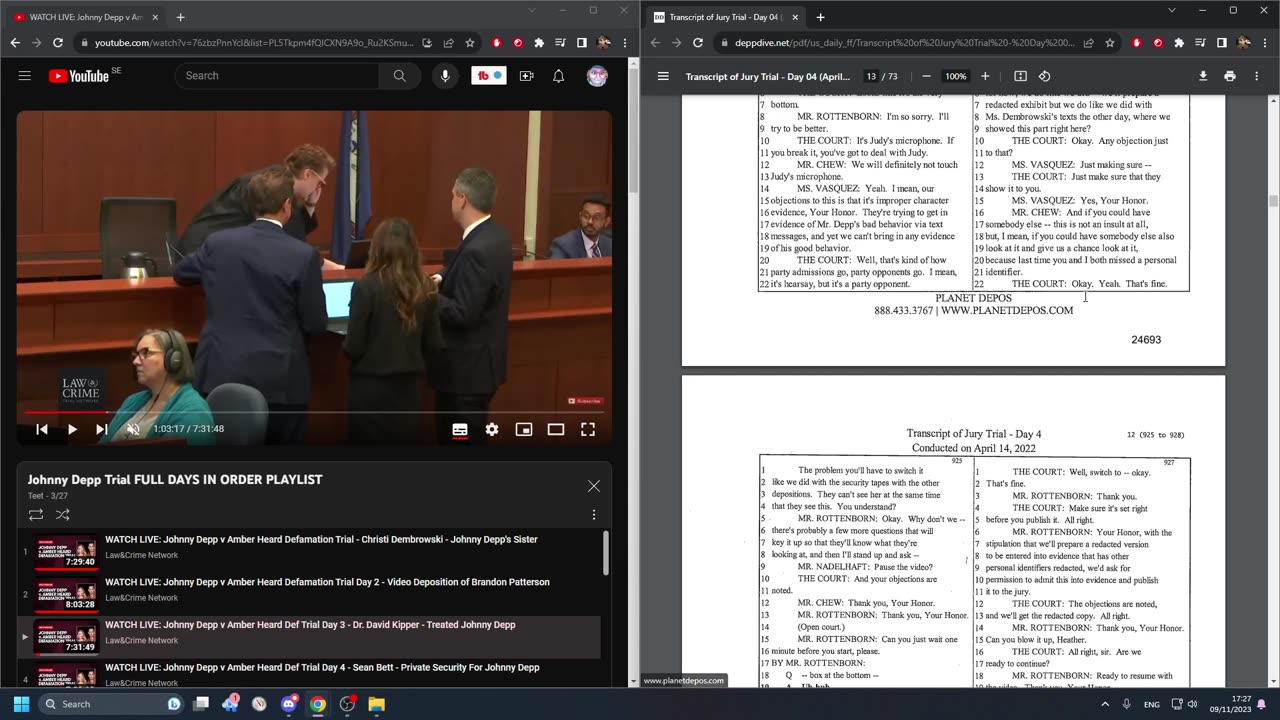This screenshot has width=1280, height=720.
Task: Open Chrome menu in the YouTube window
Action: tap(625, 43)
